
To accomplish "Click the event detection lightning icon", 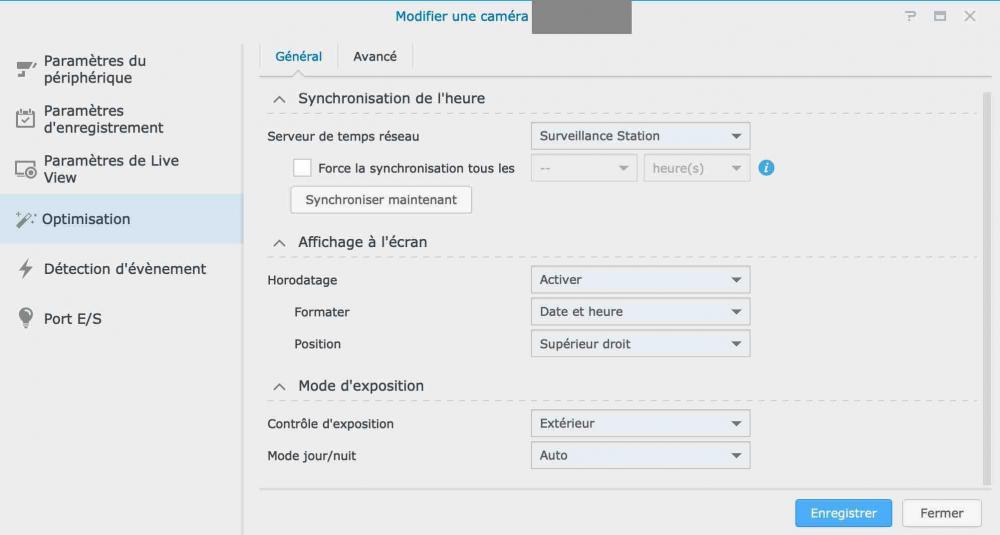I will [25, 269].
